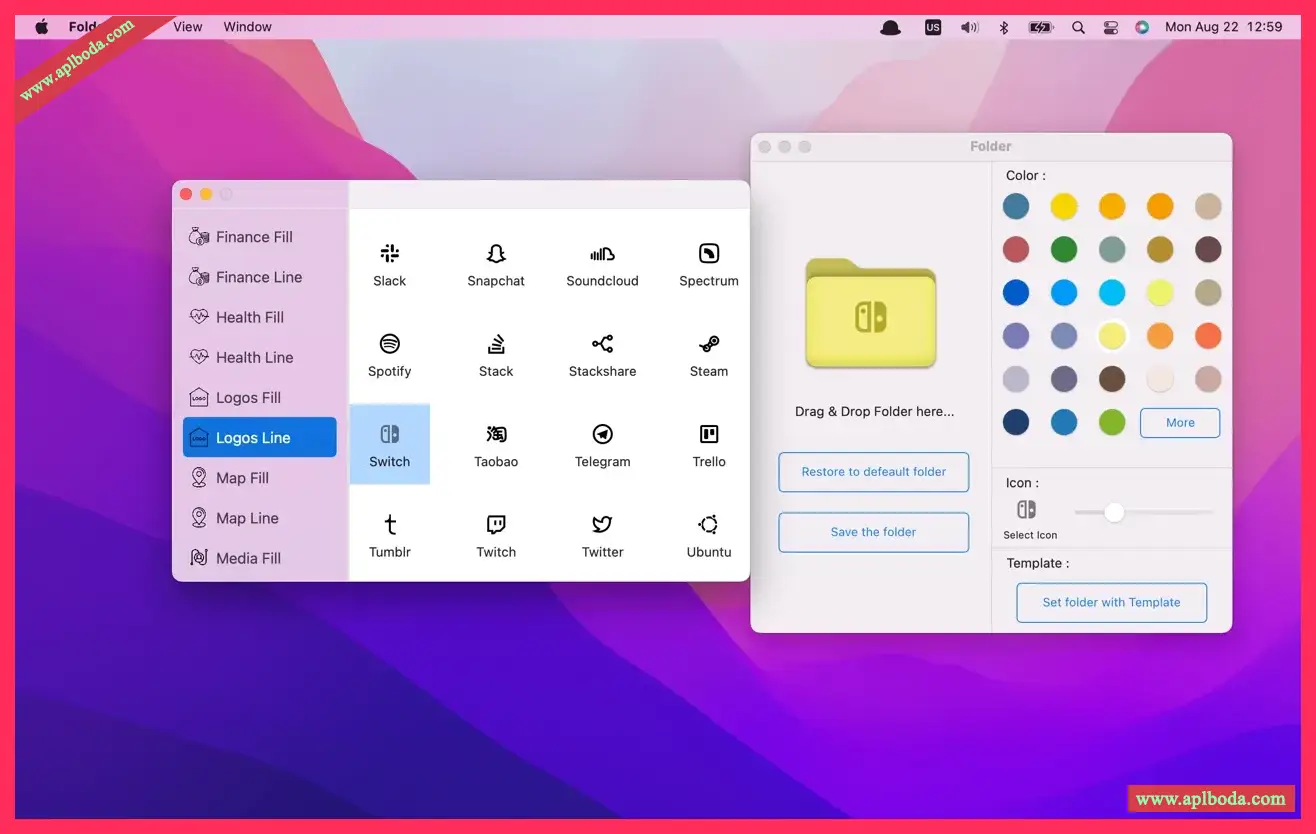Choose the Tumblr icon
The image size is (1316, 834).
click(389, 524)
